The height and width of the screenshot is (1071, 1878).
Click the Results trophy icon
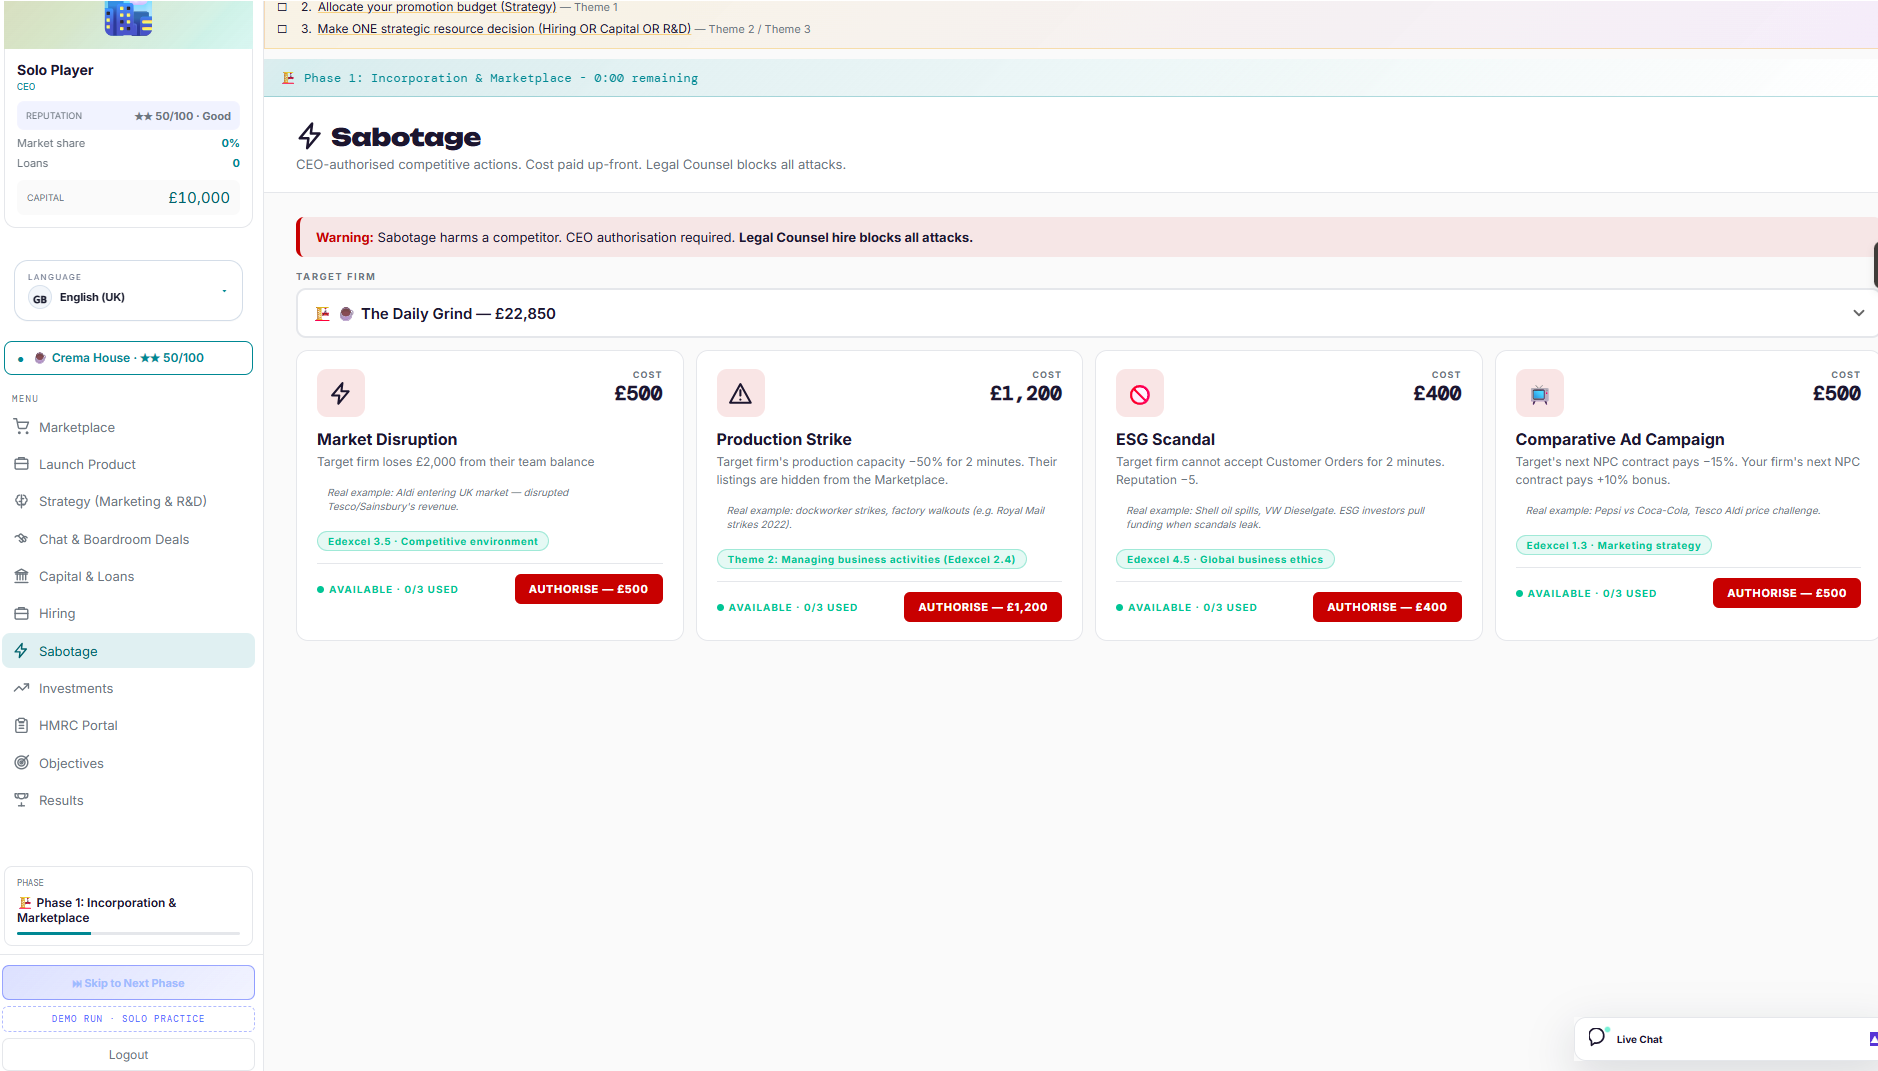(x=21, y=800)
